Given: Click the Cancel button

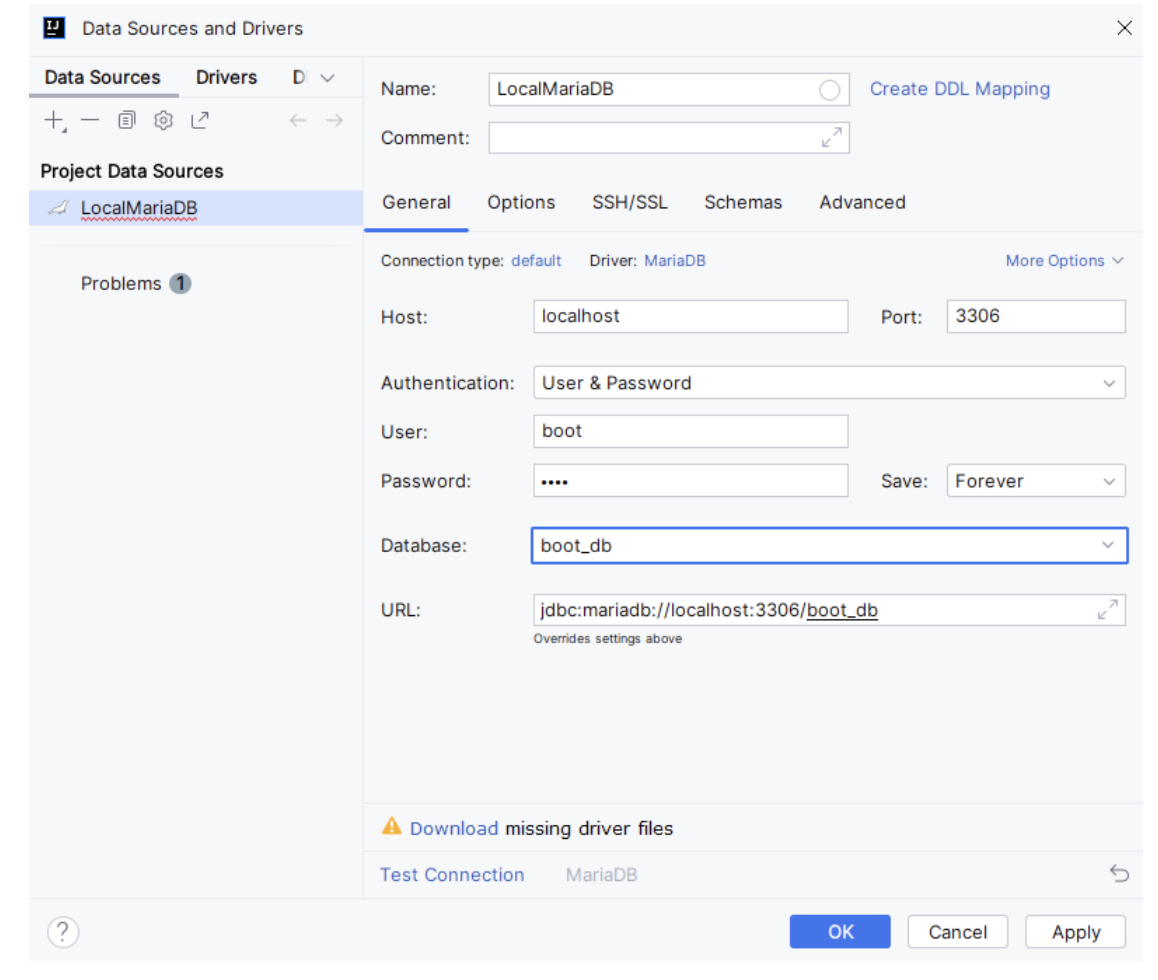Looking at the screenshot, I should coord(958,932).
